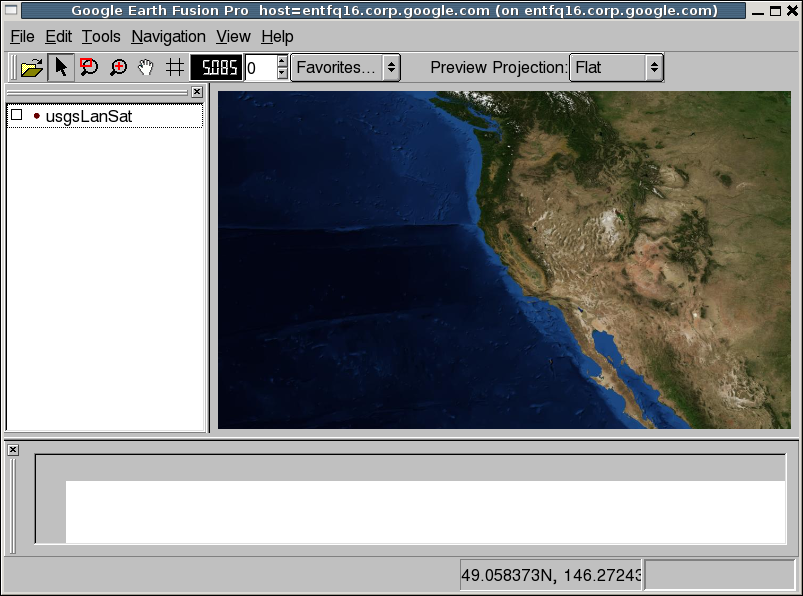The image size is (803, 596).
Task: Open the Navigation menu
Action: tap(168, 36)
